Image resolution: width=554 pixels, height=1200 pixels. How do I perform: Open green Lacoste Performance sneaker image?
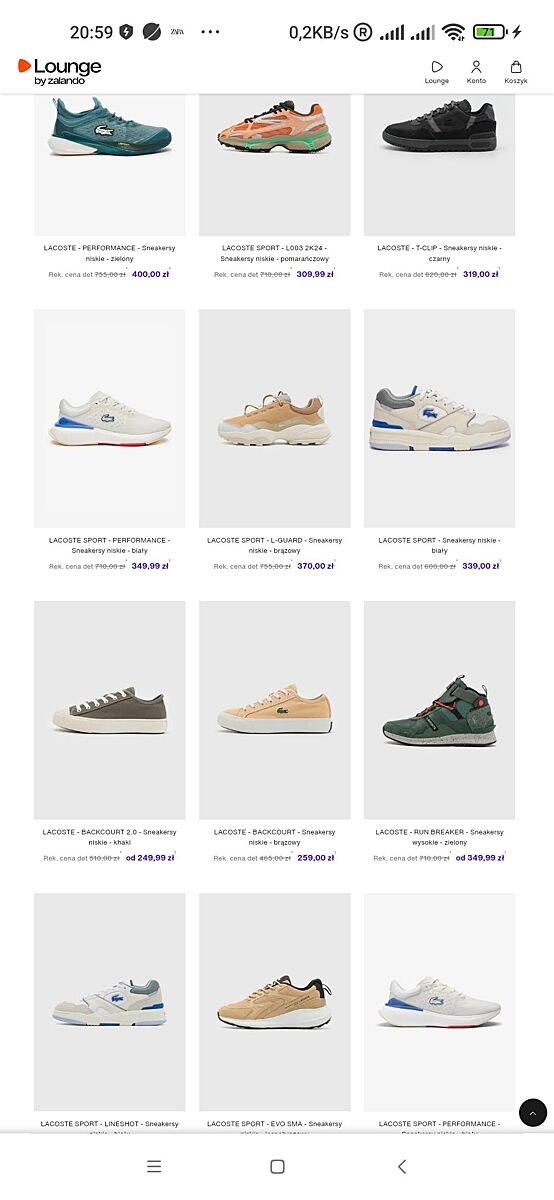click(110, 165)
